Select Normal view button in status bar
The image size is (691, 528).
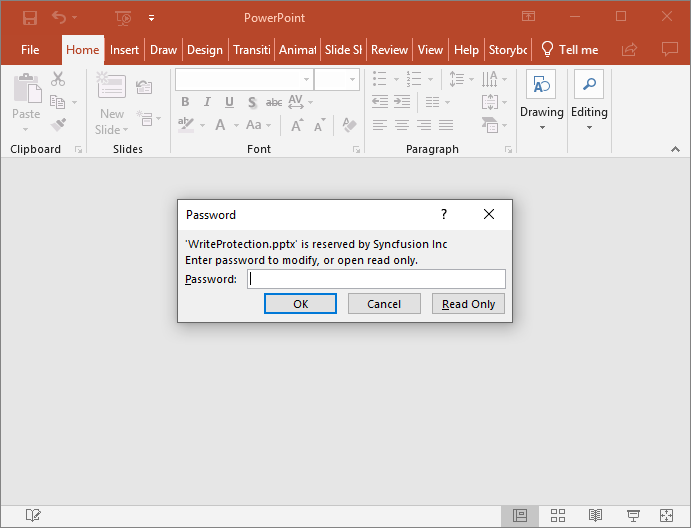point(520,515)
